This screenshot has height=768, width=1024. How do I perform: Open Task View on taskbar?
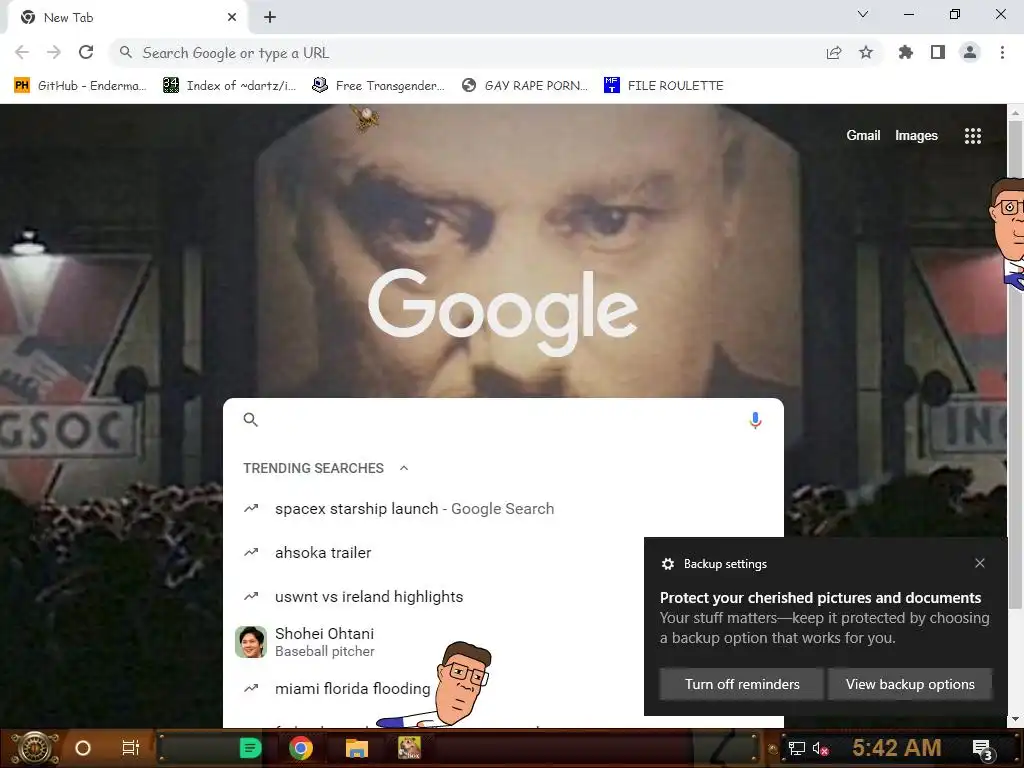[x=131, y=748]
